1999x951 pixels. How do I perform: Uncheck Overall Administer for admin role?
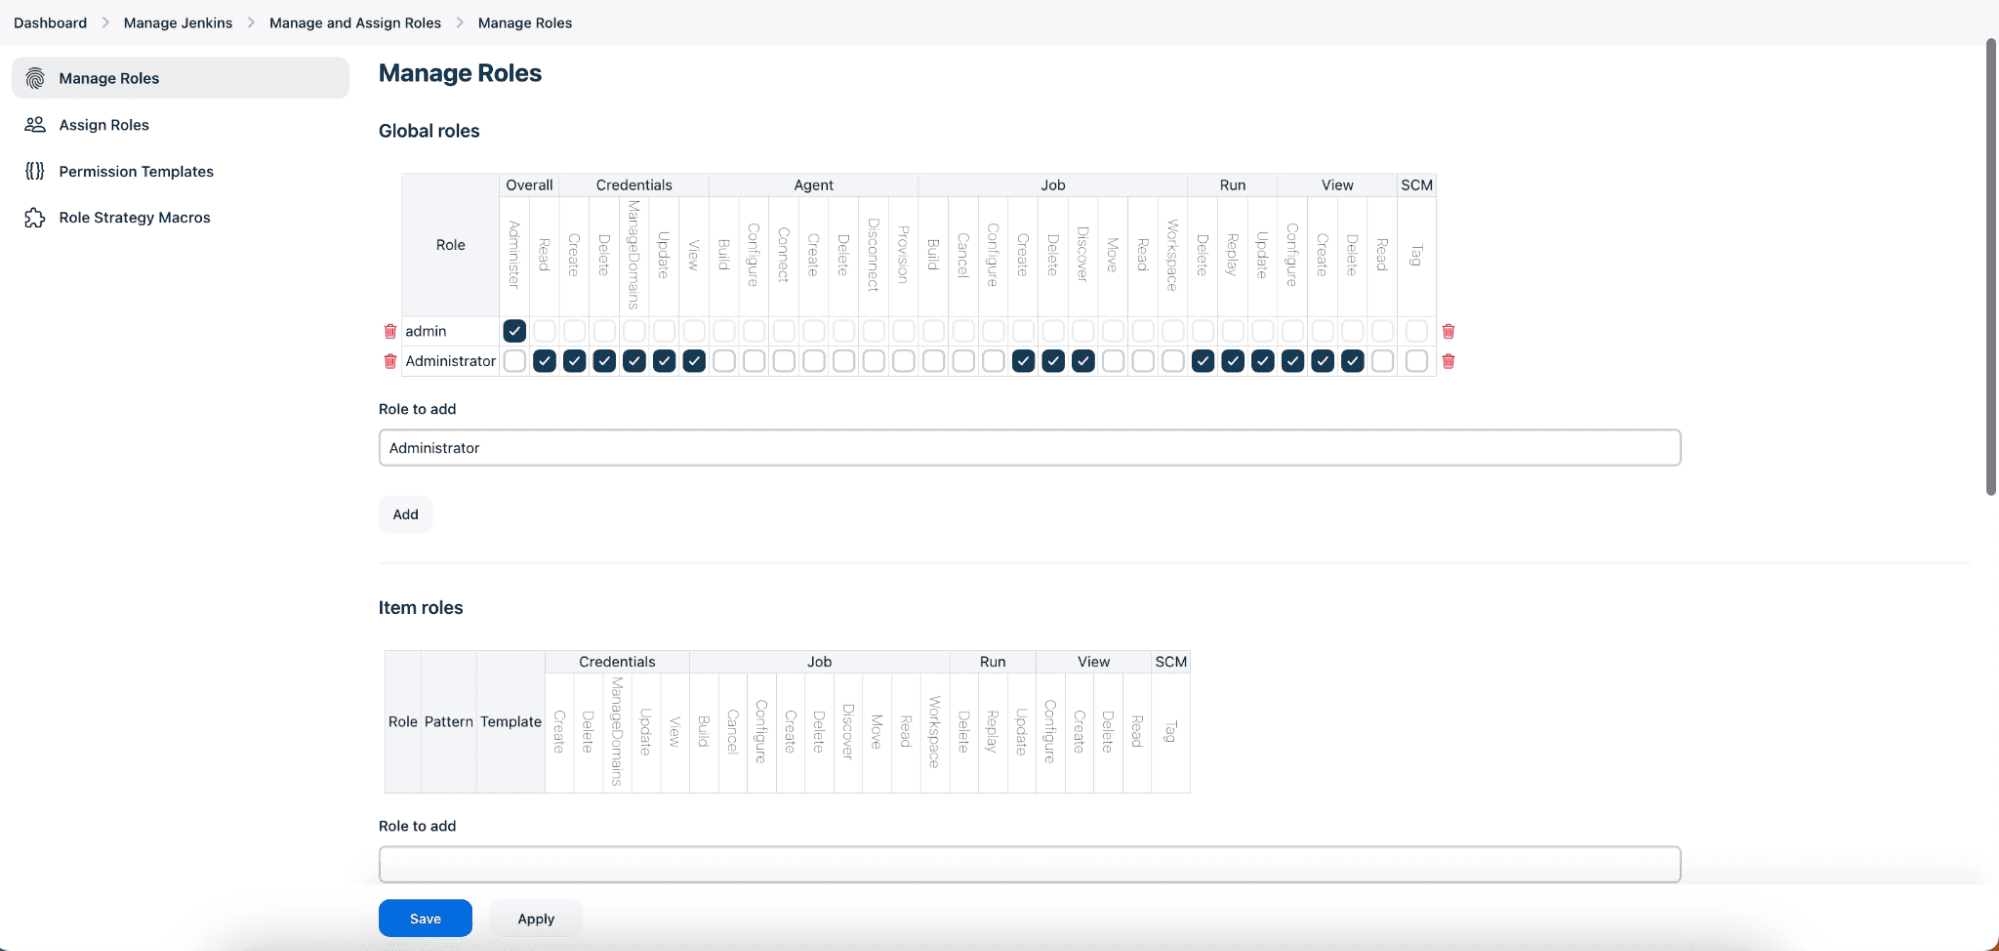[x=514, y=331]
